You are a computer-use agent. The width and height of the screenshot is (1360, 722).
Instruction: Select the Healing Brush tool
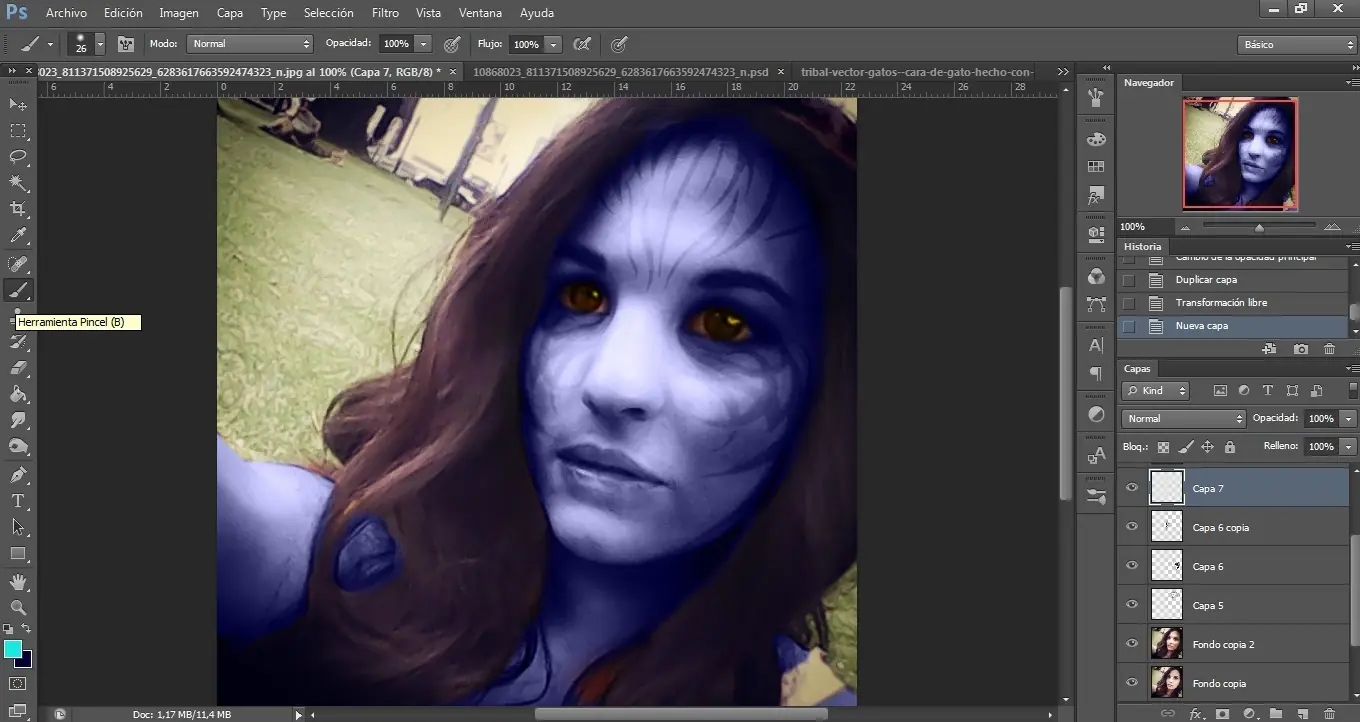coord(18,263)
